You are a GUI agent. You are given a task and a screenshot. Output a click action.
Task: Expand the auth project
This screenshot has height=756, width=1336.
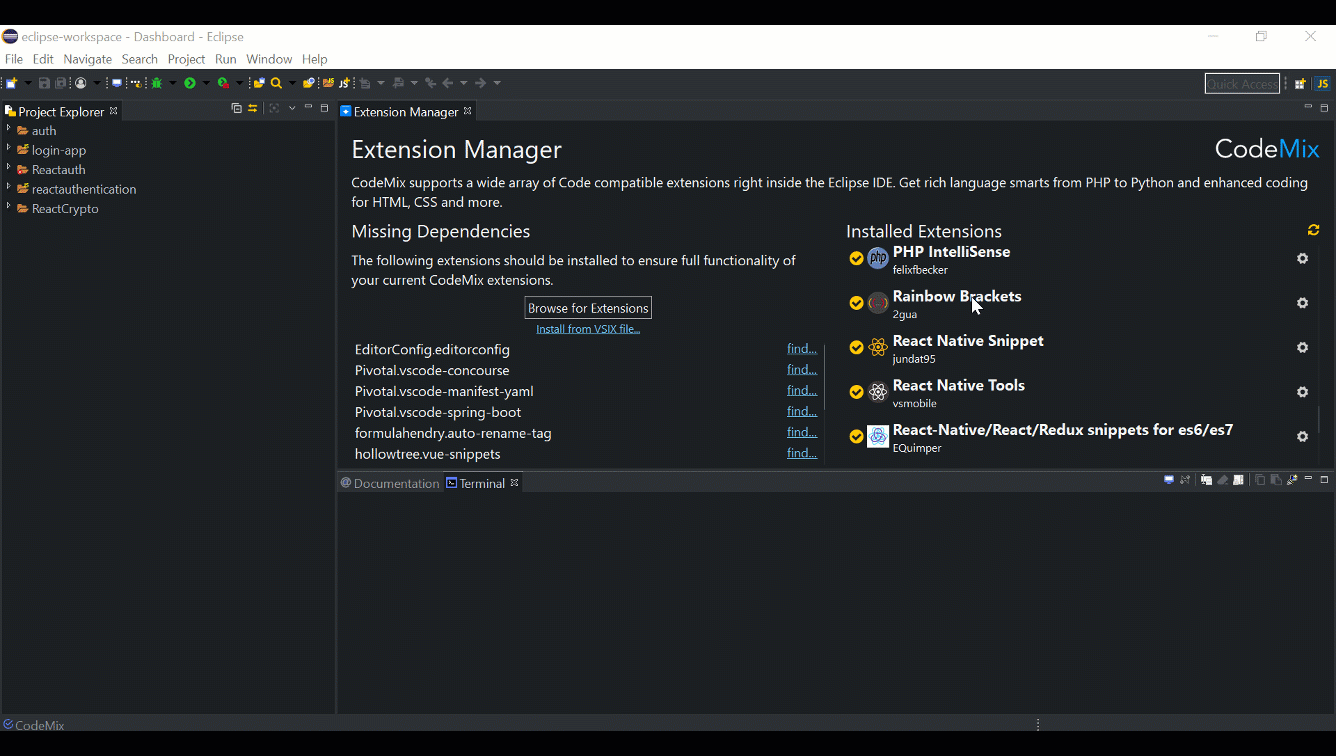(8, 129)
